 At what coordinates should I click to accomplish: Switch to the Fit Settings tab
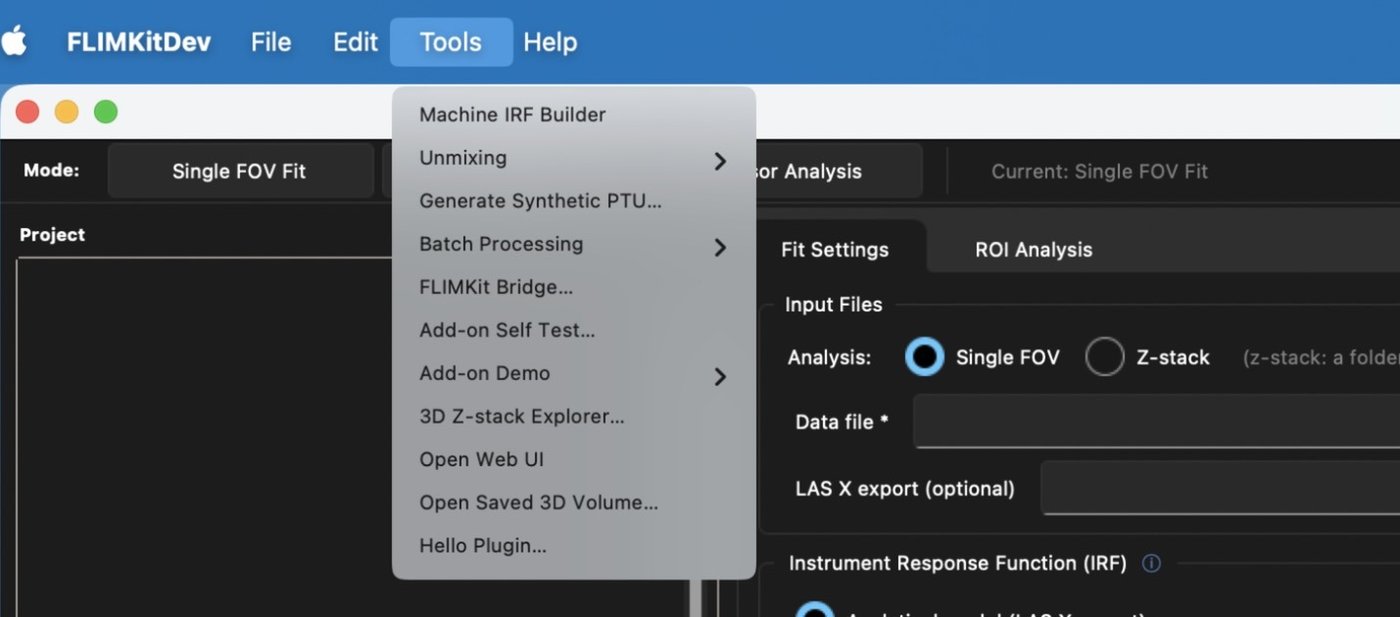point(835,250)
